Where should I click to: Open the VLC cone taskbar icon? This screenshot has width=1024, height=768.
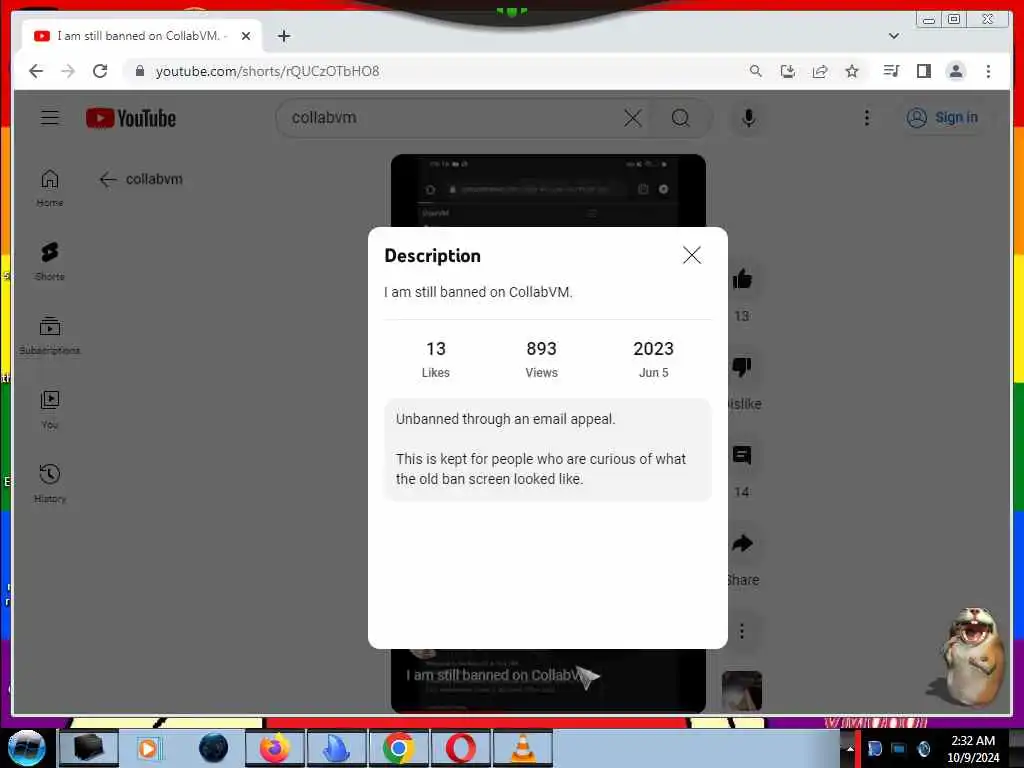click(522, 748)
